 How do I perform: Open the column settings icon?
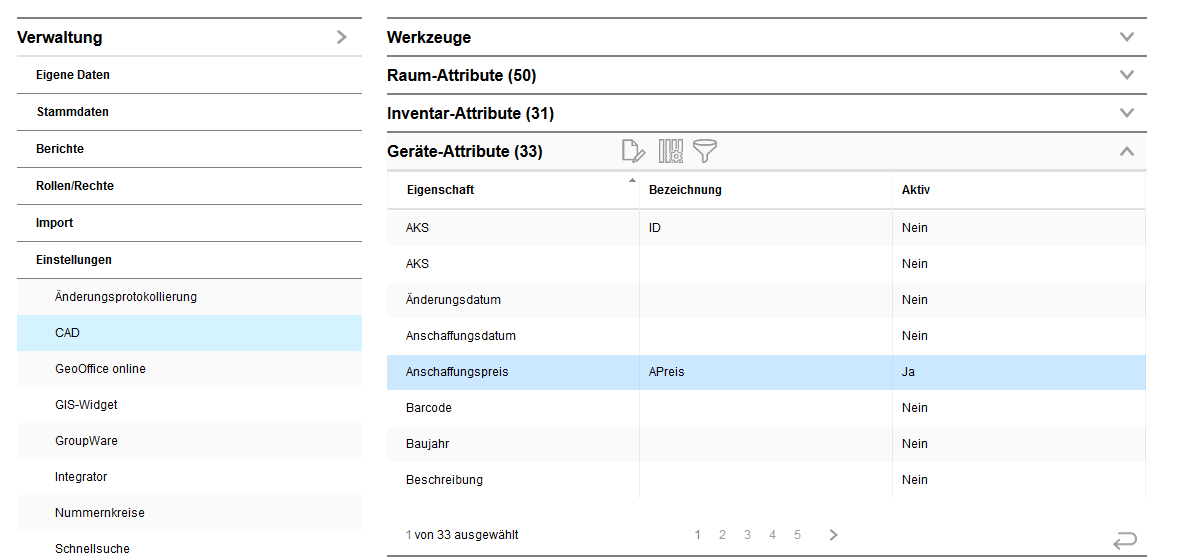pos(670,151)
